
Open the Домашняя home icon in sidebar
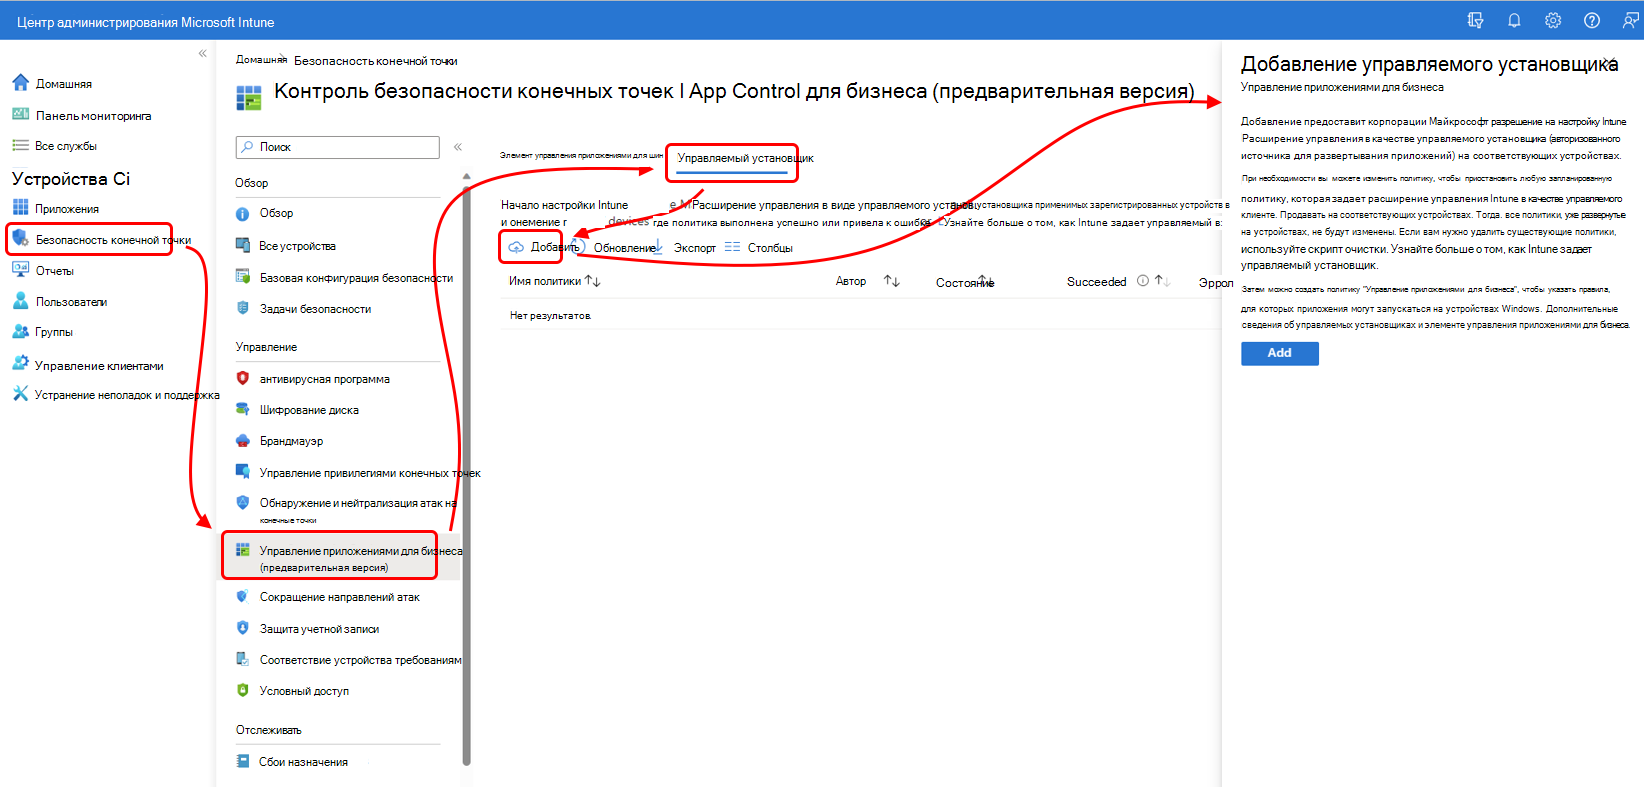pos(20,83)
